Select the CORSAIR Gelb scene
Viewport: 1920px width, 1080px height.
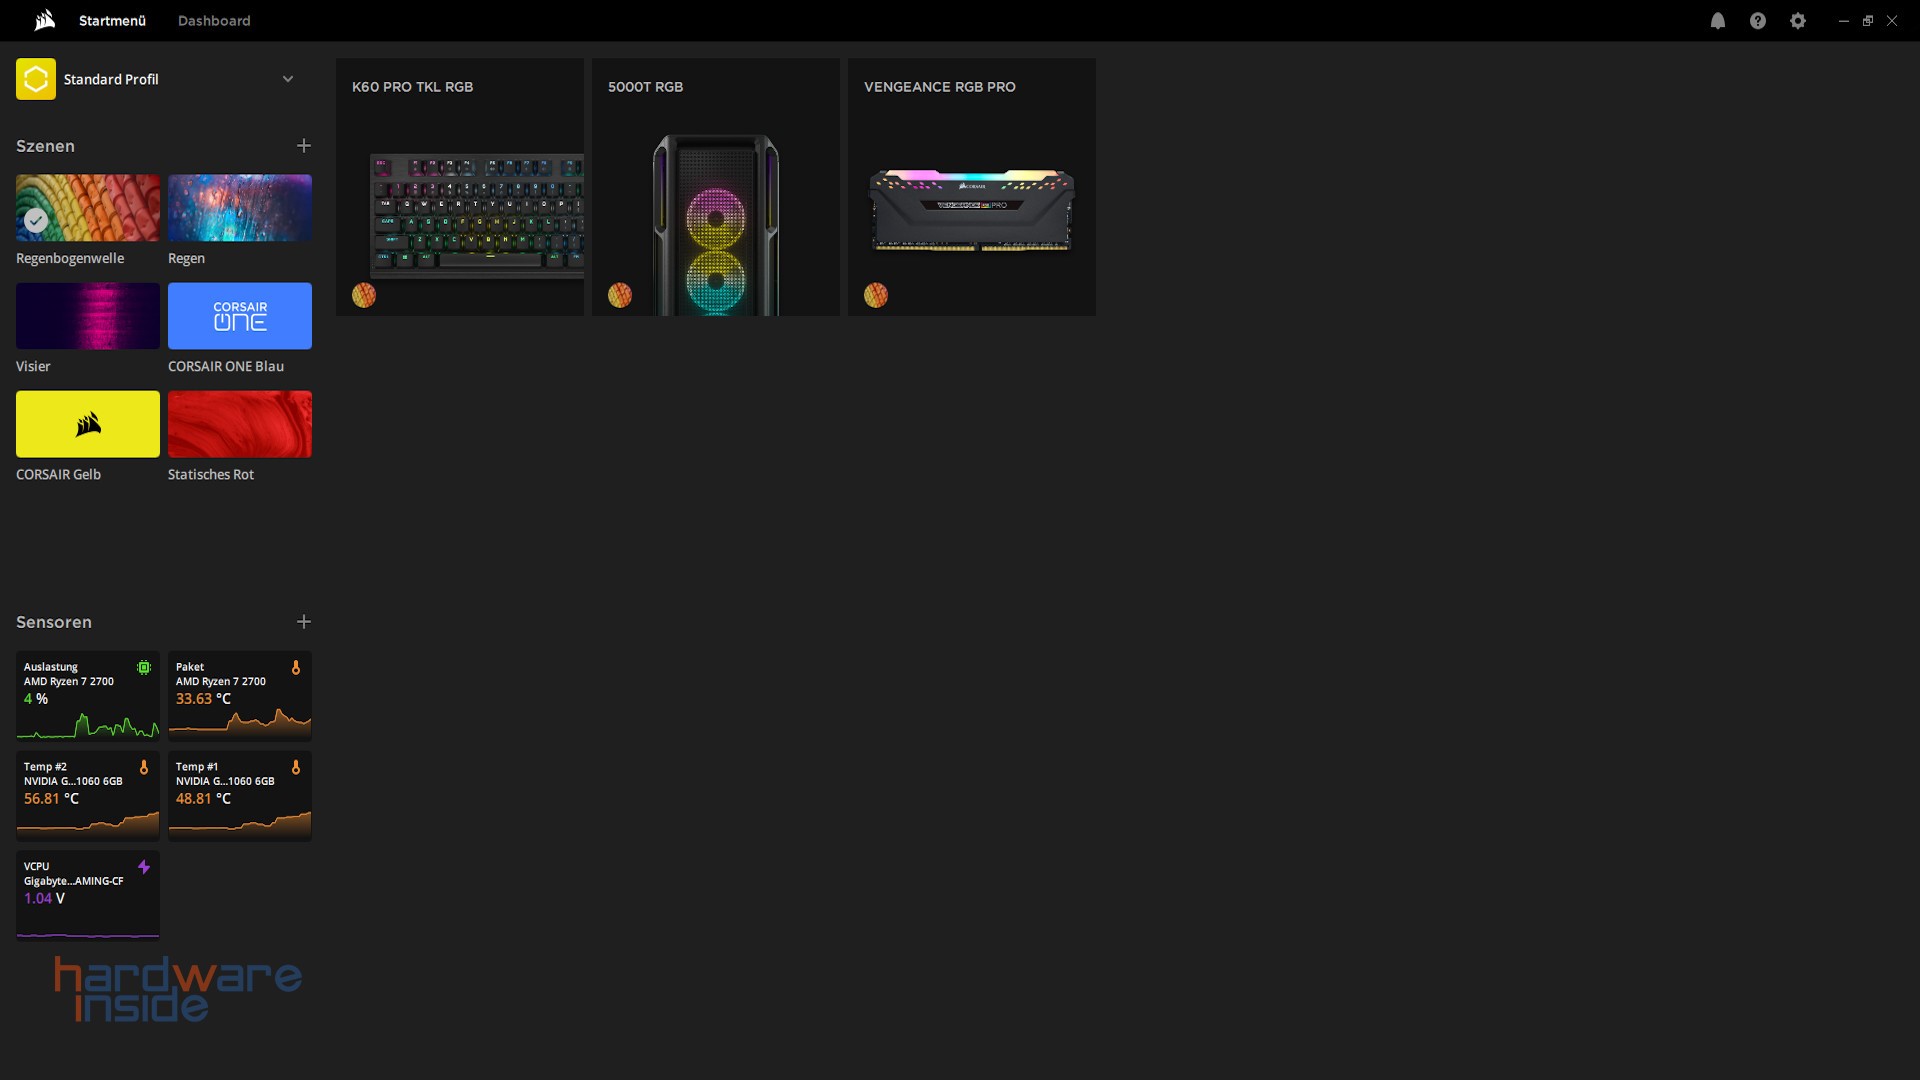click(x=88, y=424)
